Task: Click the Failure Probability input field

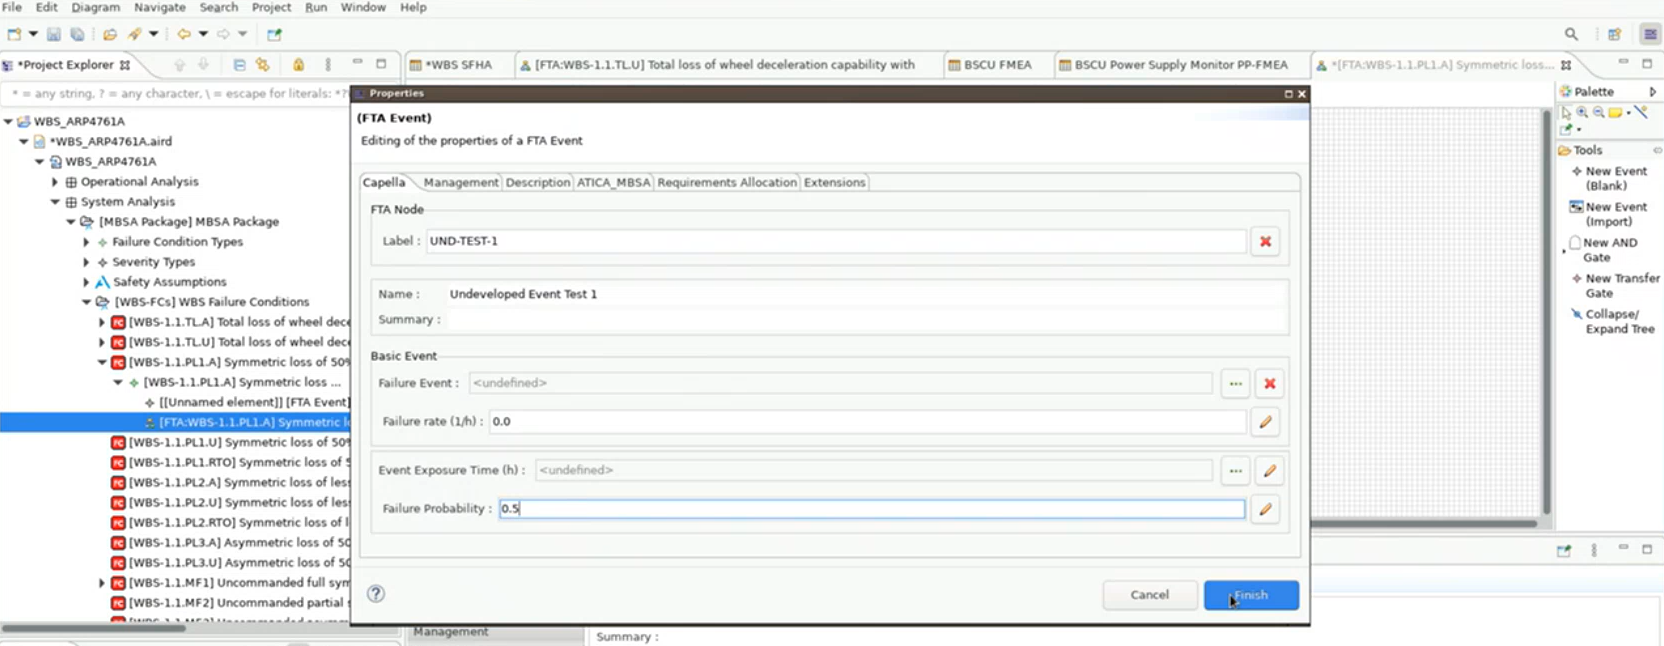Action: click(x=872, y=509)
